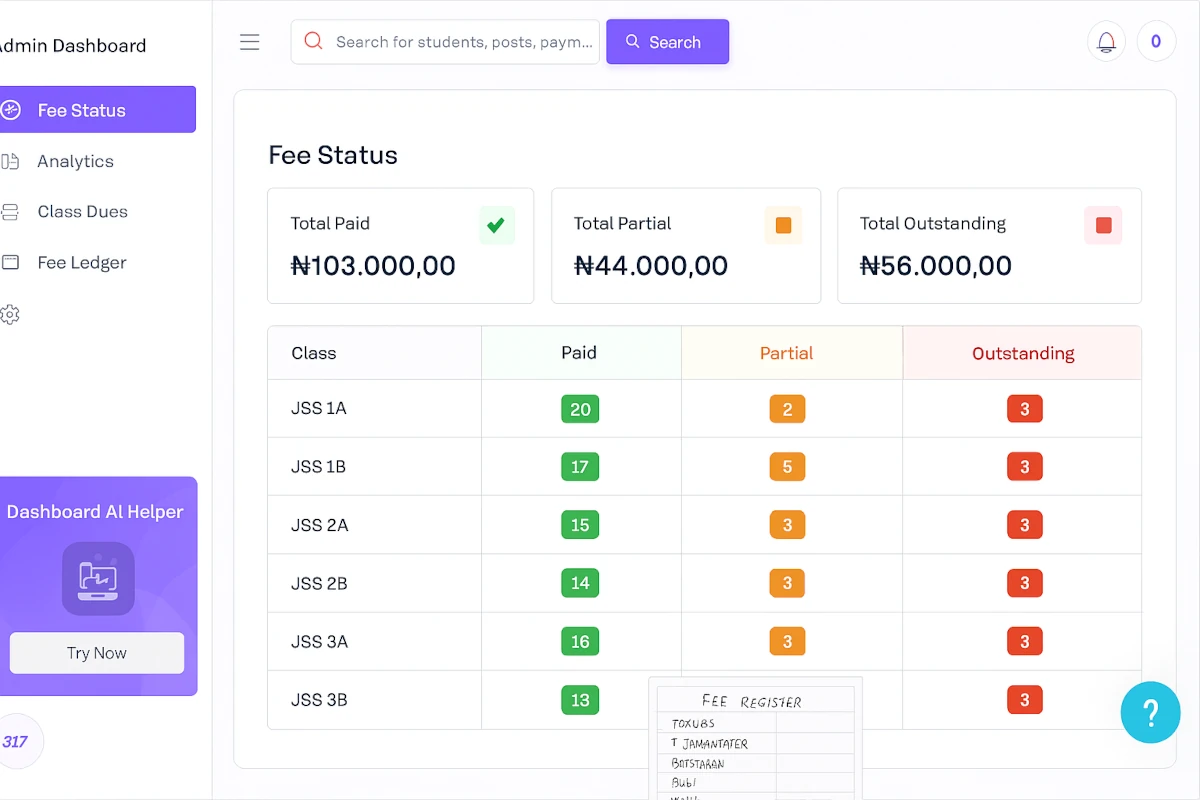Click the Analytics sidebar icon
The width and height of the screenshot is (1200, 800).
coord(11,161)
